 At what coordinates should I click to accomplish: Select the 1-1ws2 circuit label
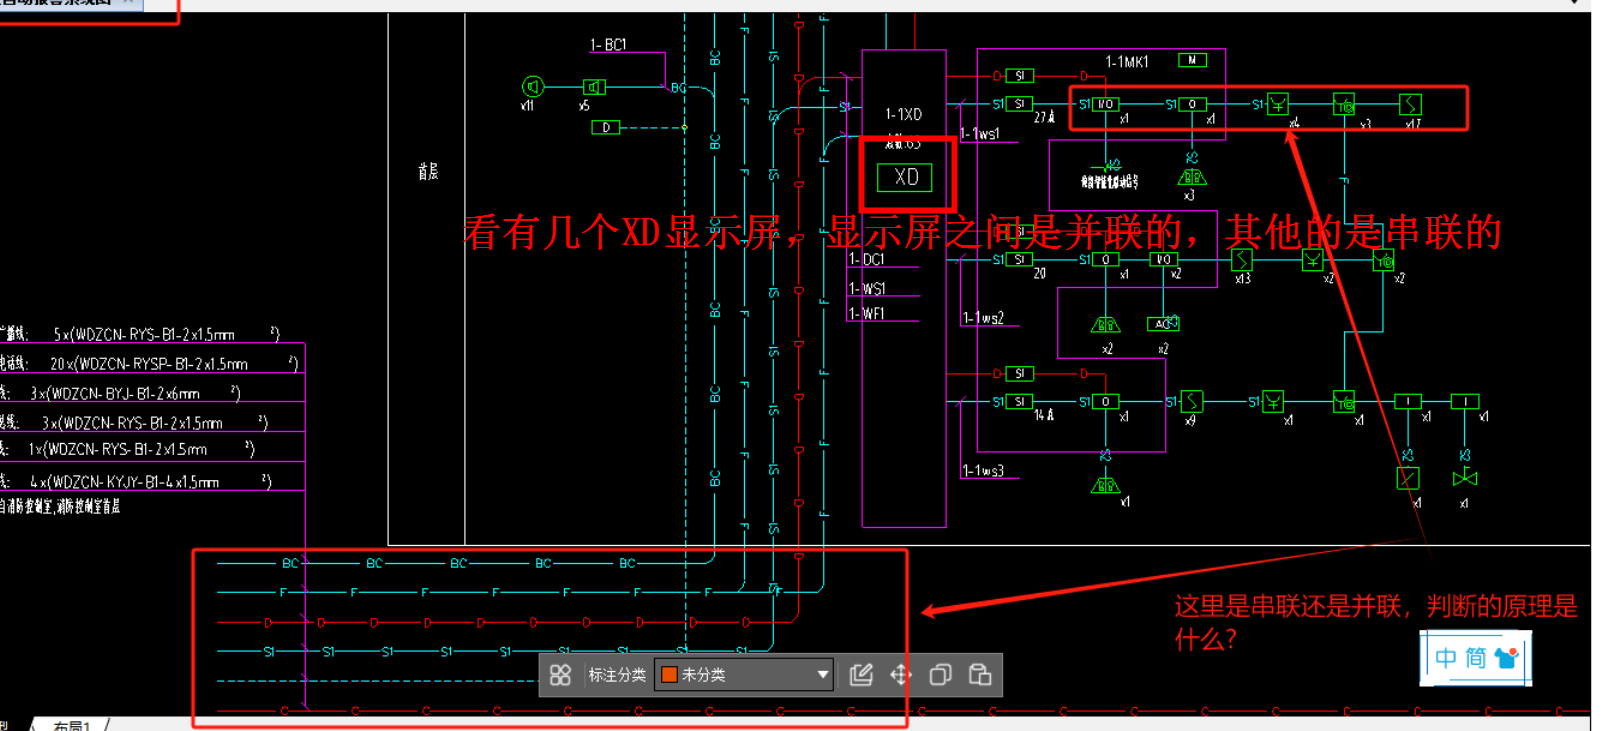click(x=983, y=318)
